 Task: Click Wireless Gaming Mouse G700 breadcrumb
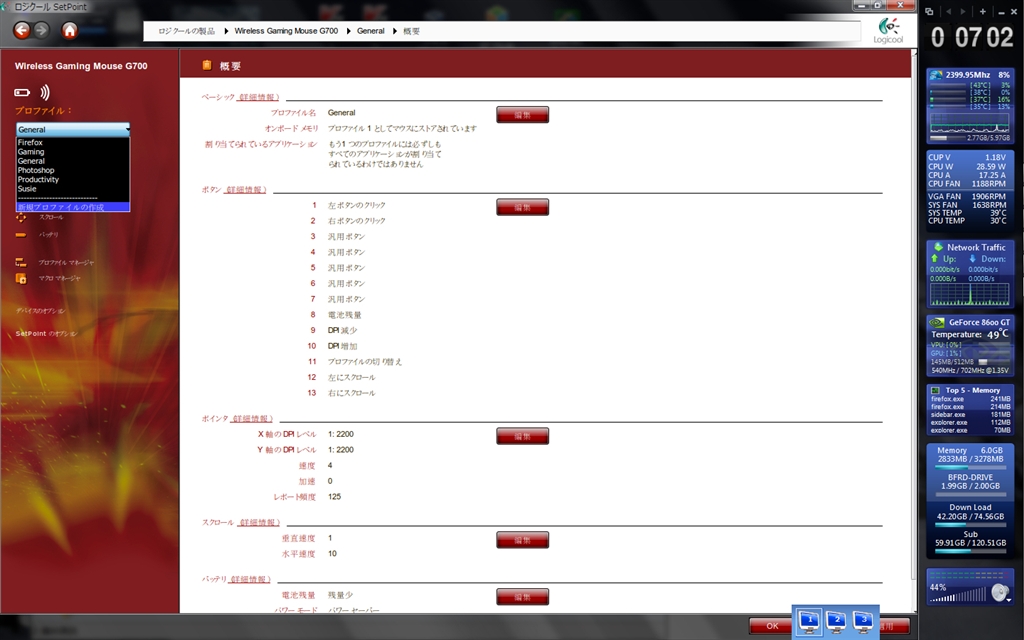(x=286, y=31)
